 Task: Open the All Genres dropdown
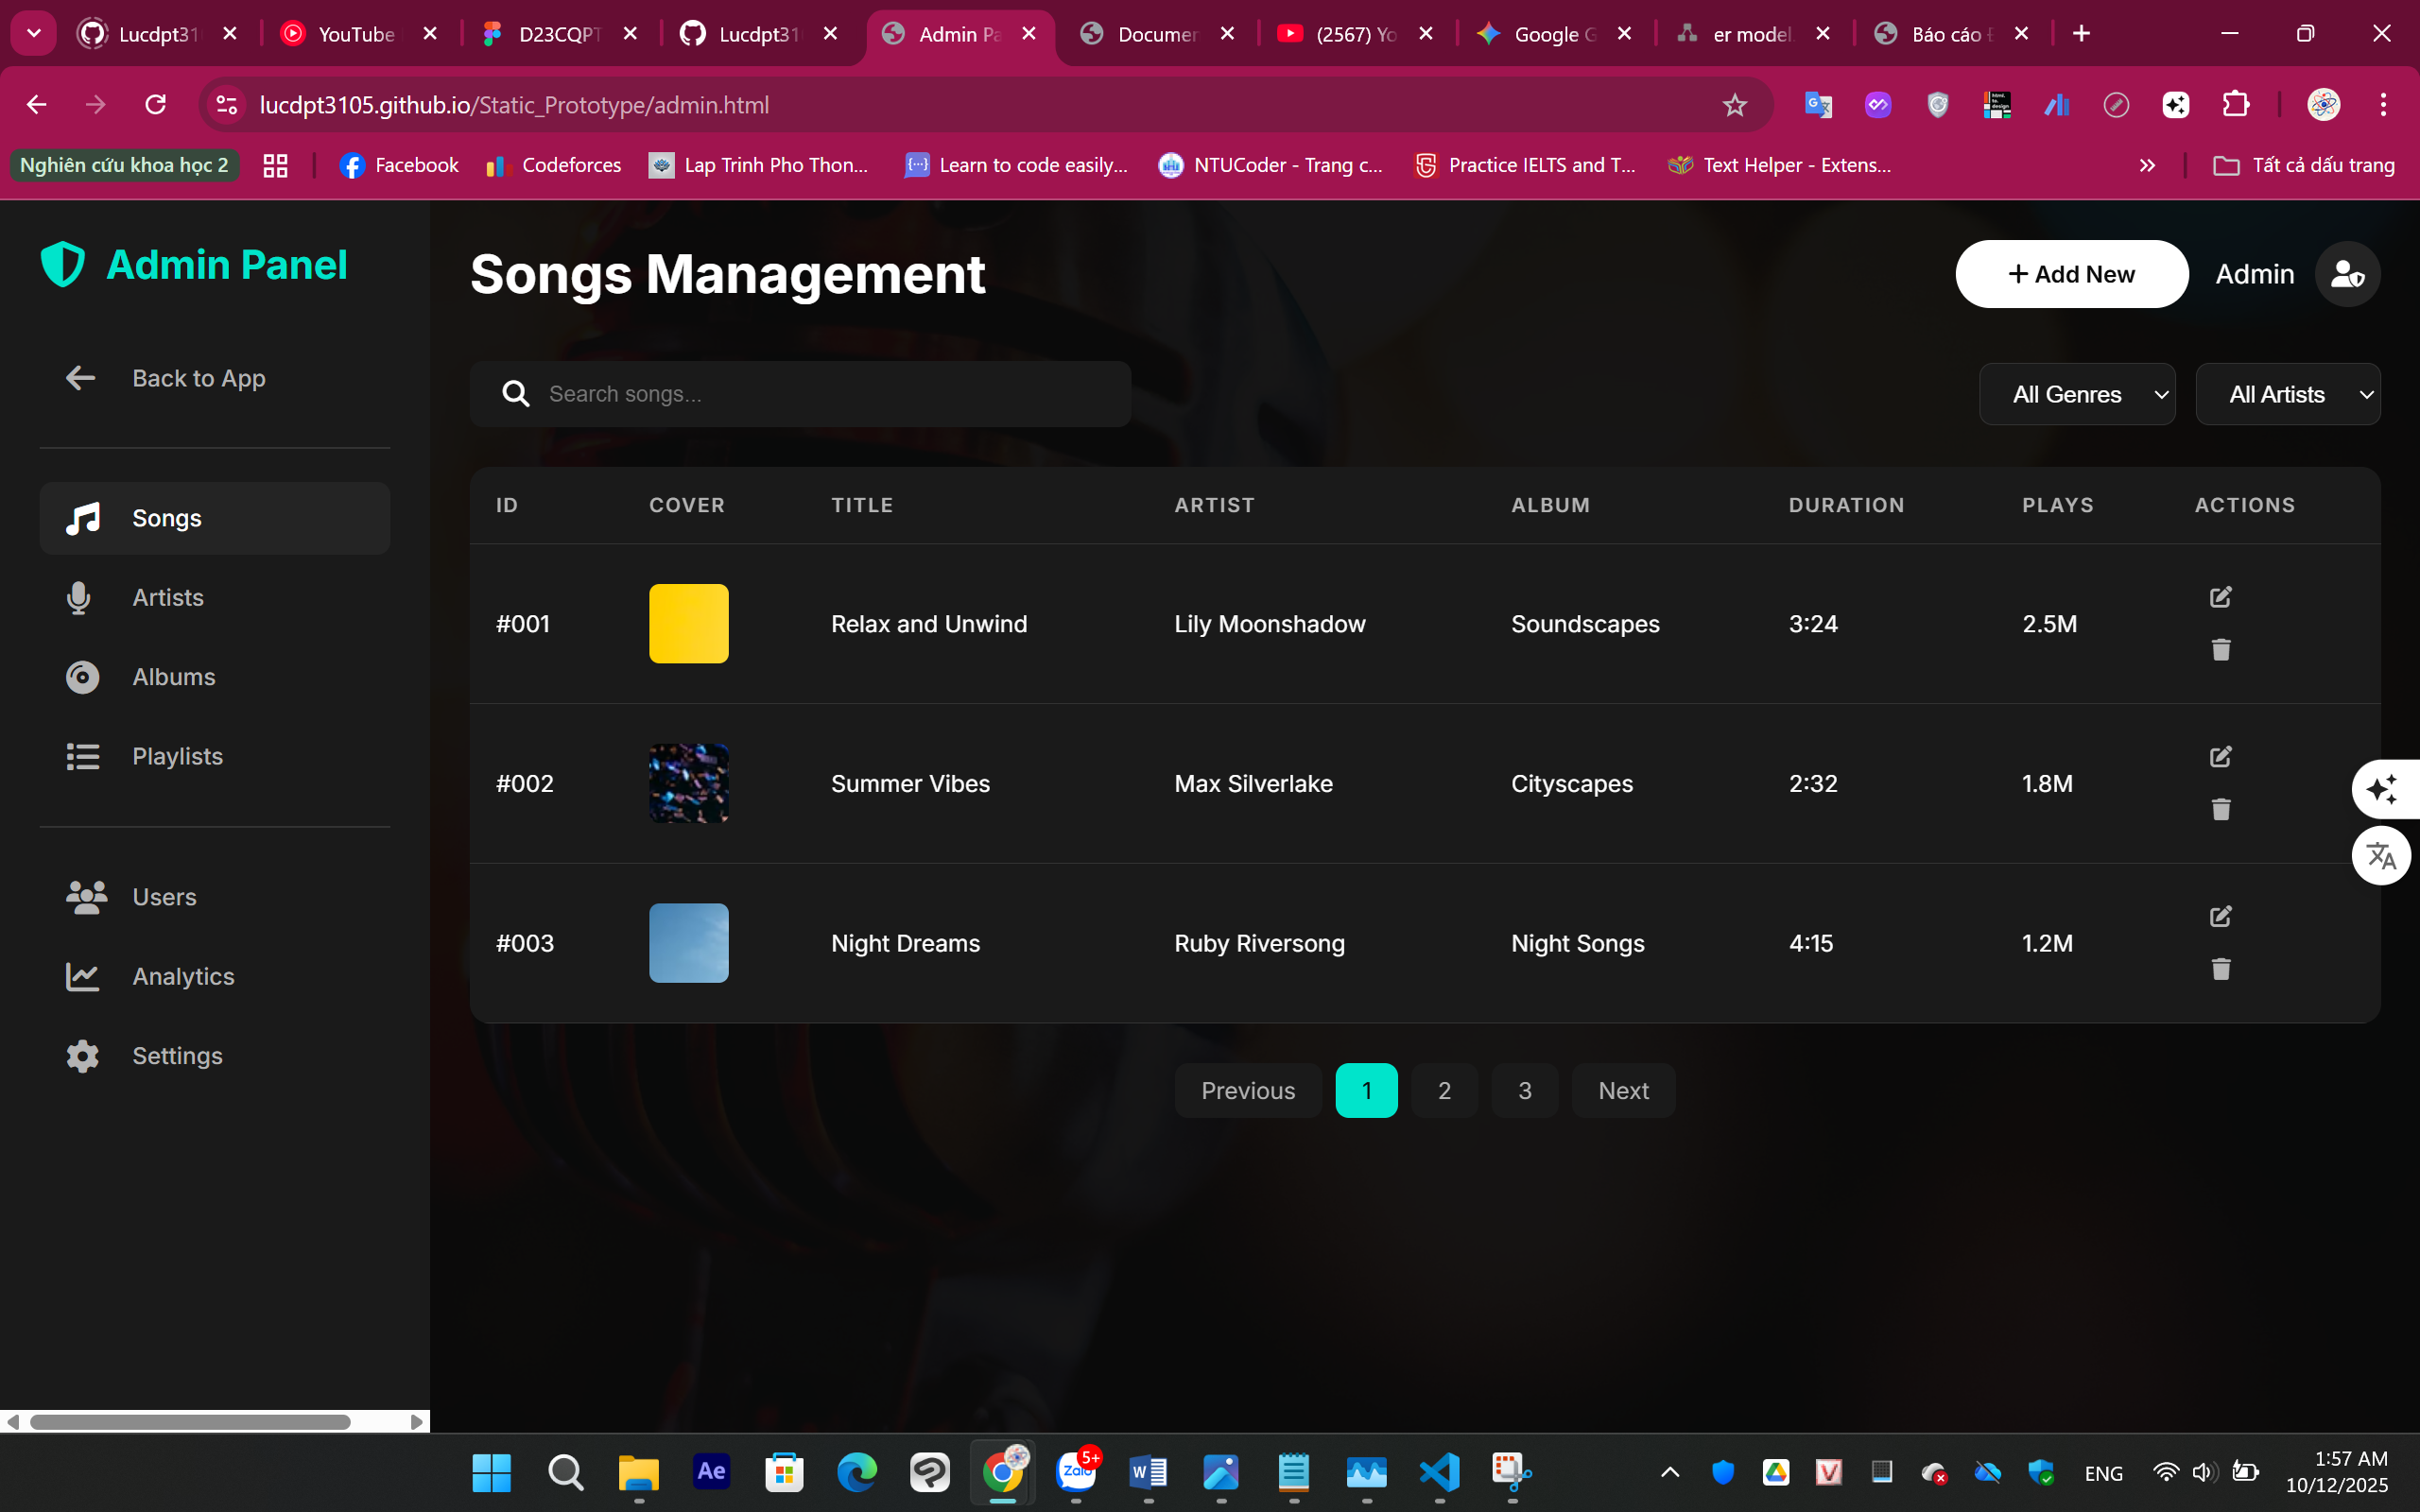click(x=2077, y=393)
